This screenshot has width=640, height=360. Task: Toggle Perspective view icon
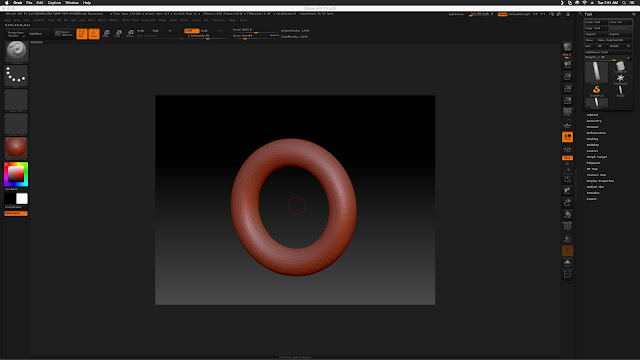[x=567, y=112]
